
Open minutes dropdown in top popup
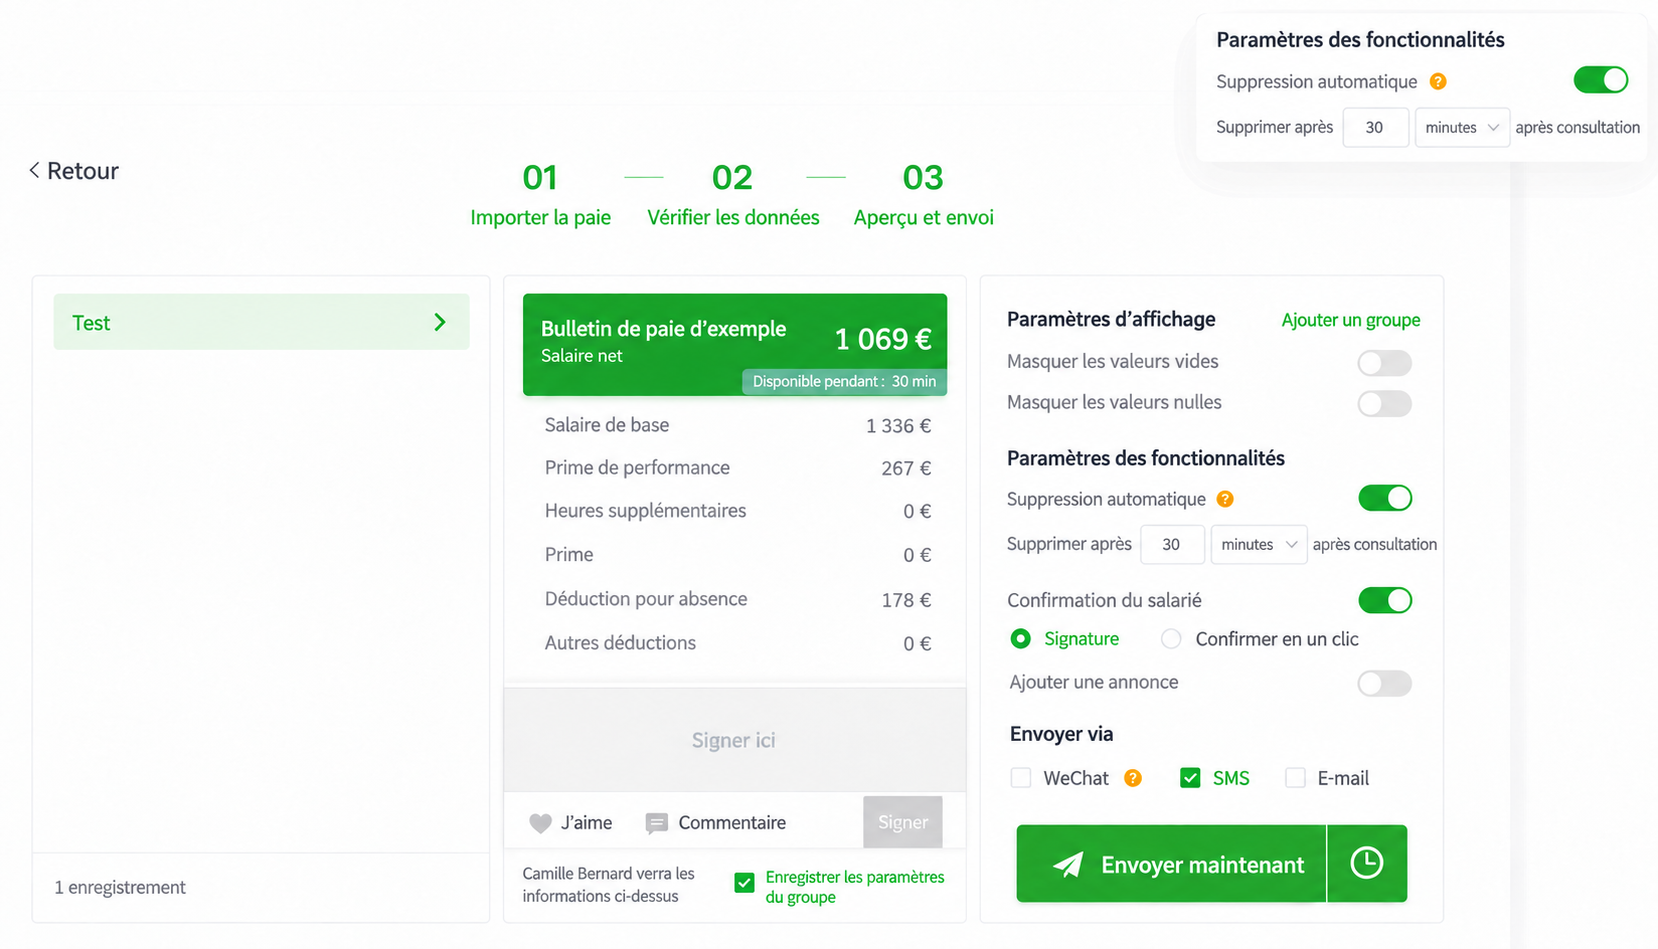point(1462,127)
